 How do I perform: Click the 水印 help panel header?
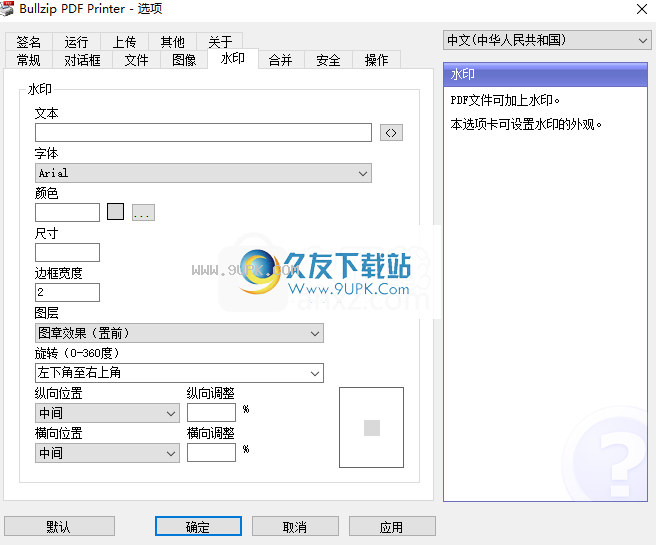pyautogui.click(x=546, y=74)
